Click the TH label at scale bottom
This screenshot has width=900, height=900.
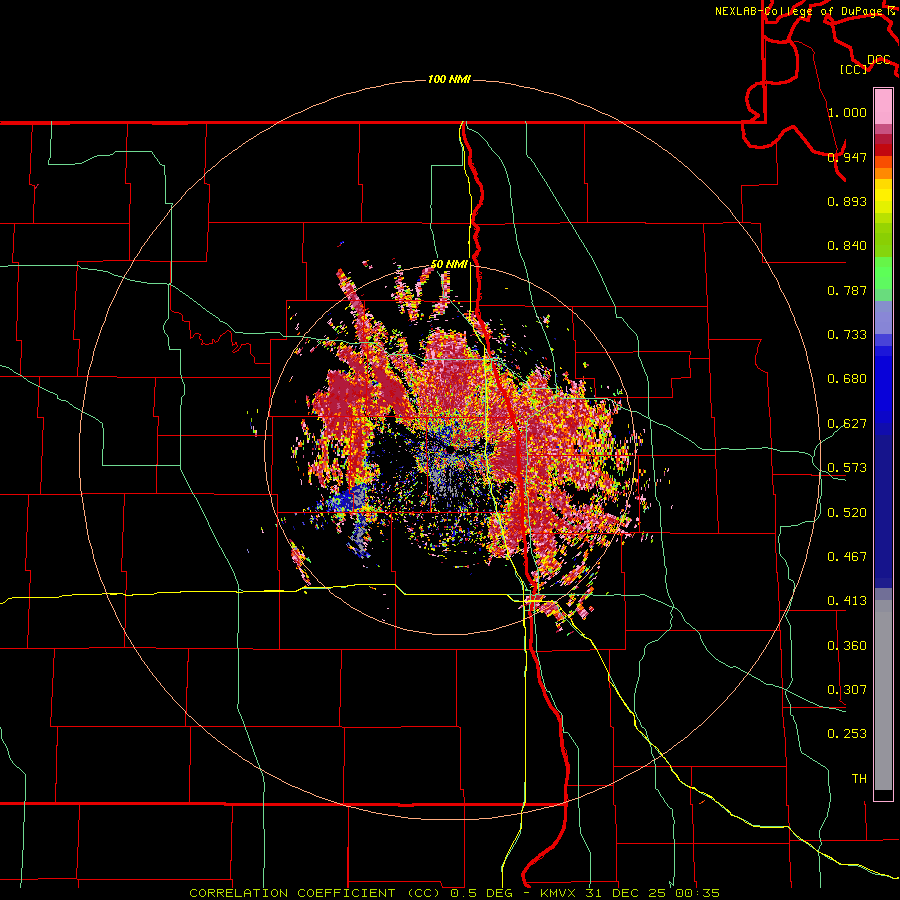[x=859, y=778]
